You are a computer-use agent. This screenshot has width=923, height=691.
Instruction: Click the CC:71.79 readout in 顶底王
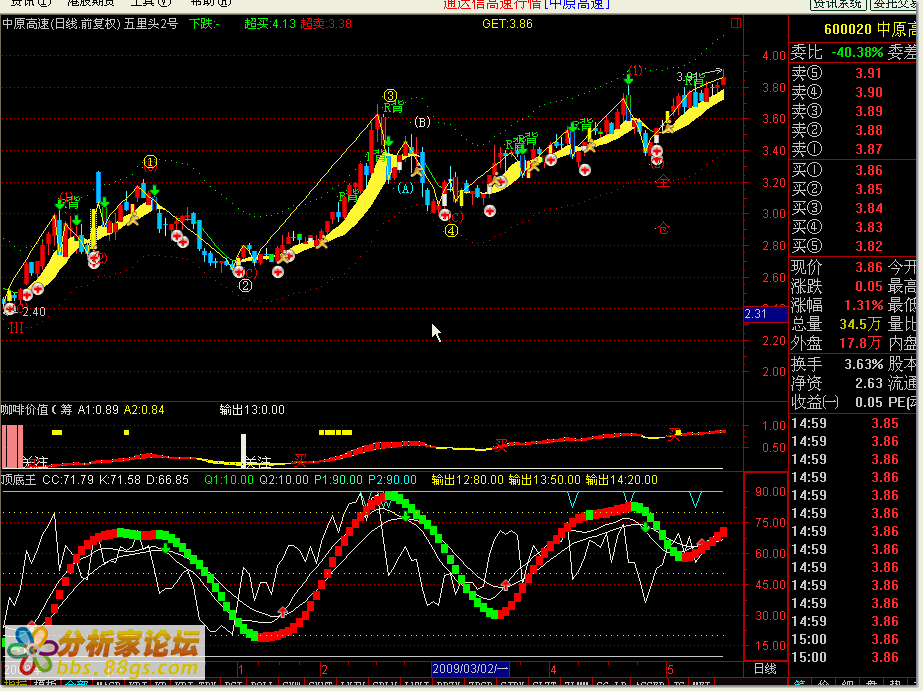pos(68,480)
